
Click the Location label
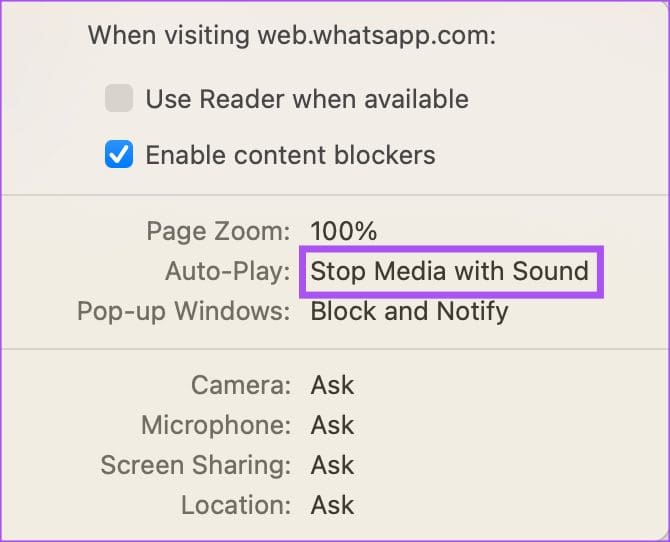coord(236,505)
